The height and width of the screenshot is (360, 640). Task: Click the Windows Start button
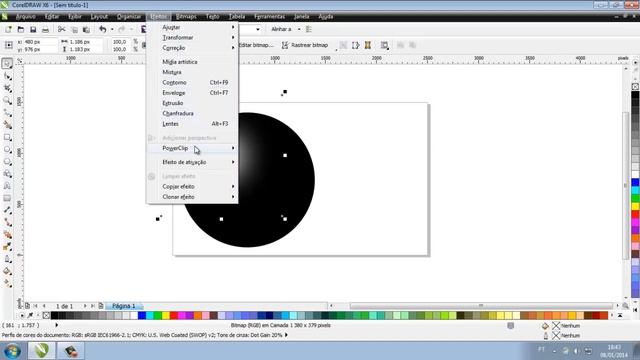point(12,351)
